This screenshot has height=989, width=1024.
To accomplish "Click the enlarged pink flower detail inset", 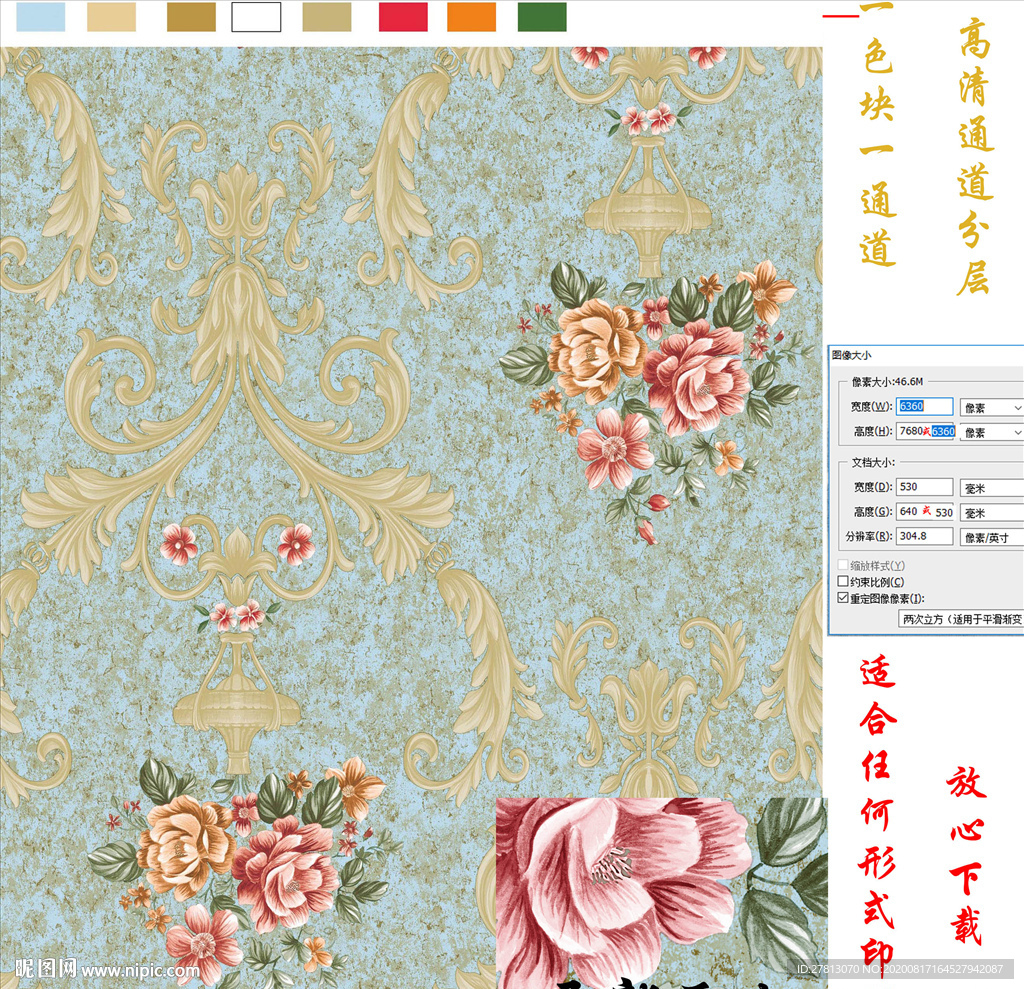I will tap(662, 892).
